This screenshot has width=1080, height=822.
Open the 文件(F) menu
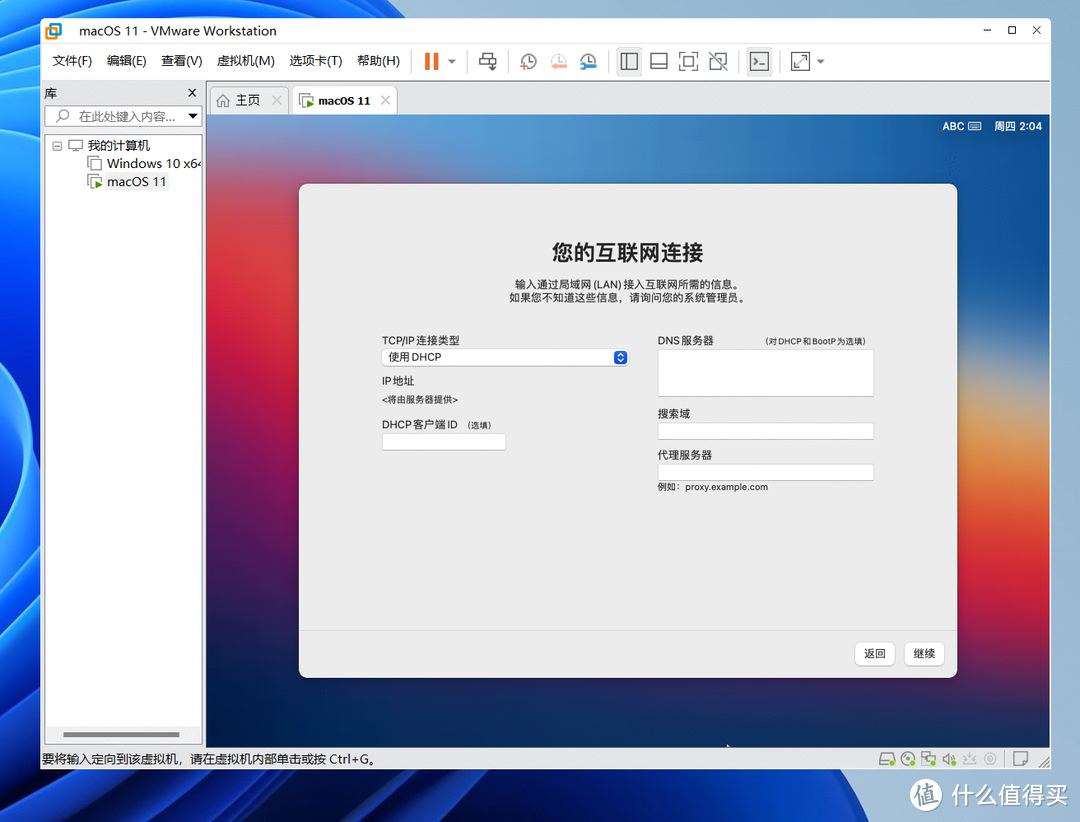72,61
